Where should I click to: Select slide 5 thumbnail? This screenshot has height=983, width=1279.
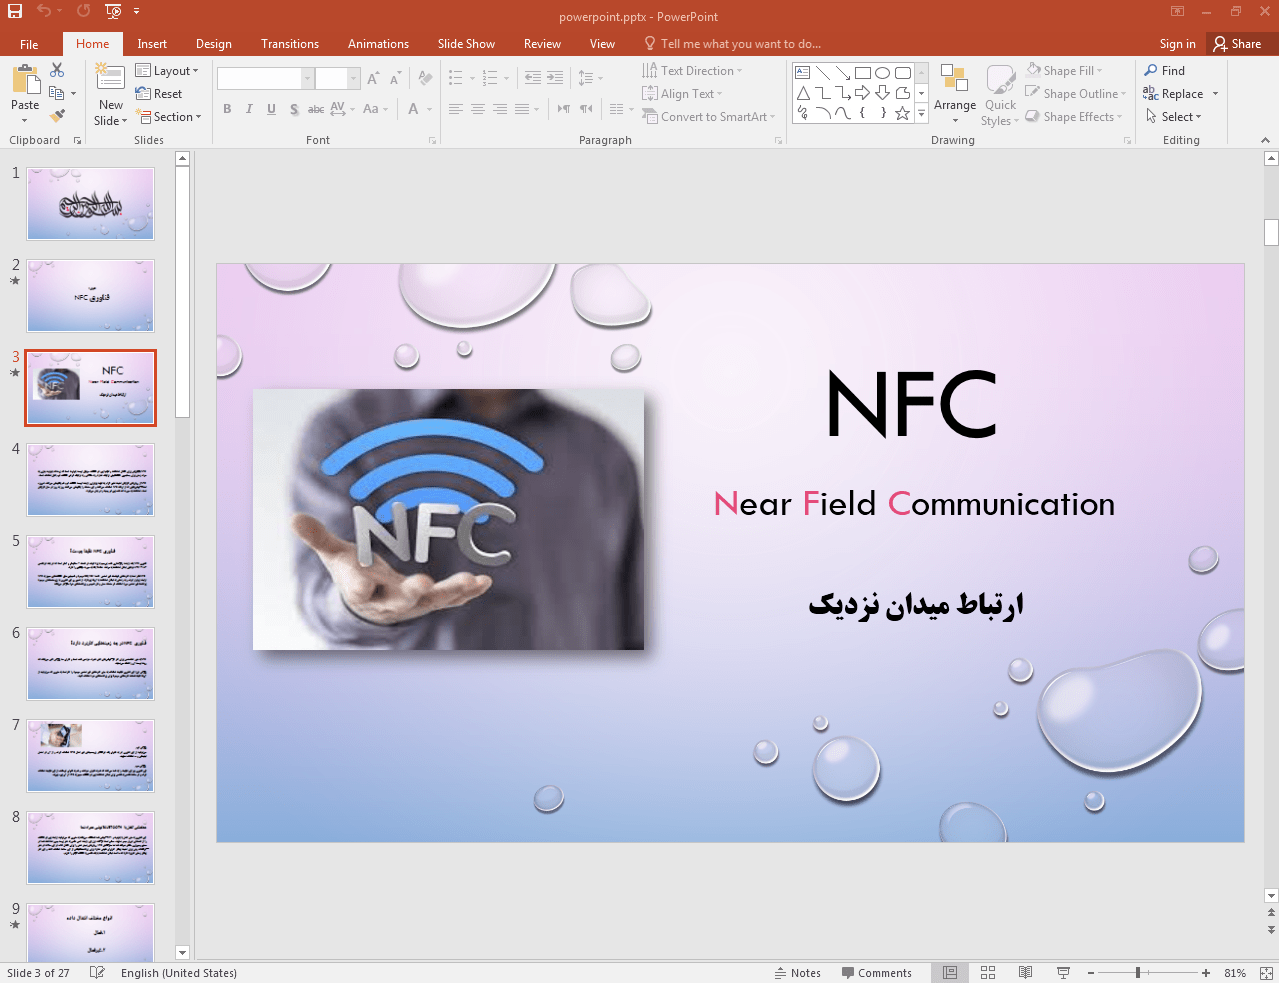pyautogui.click(x=91, y=572)
